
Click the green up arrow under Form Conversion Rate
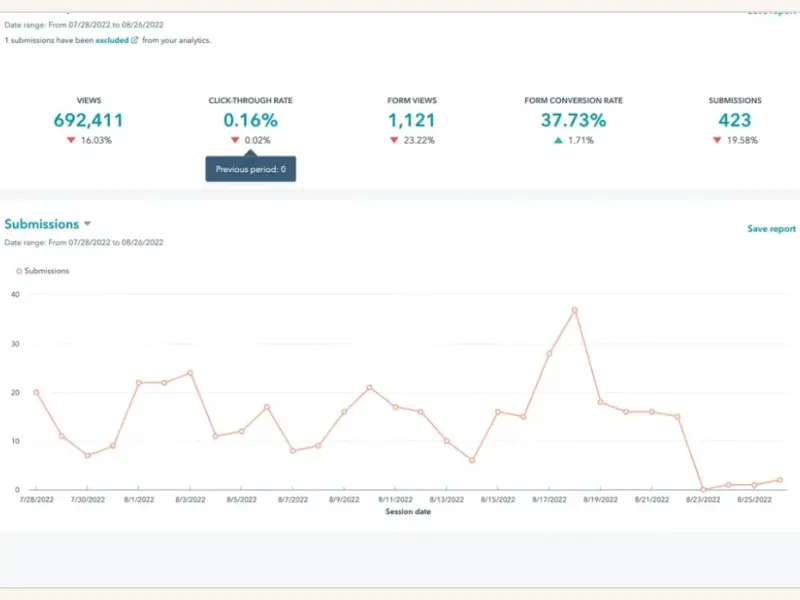[558, 140]
